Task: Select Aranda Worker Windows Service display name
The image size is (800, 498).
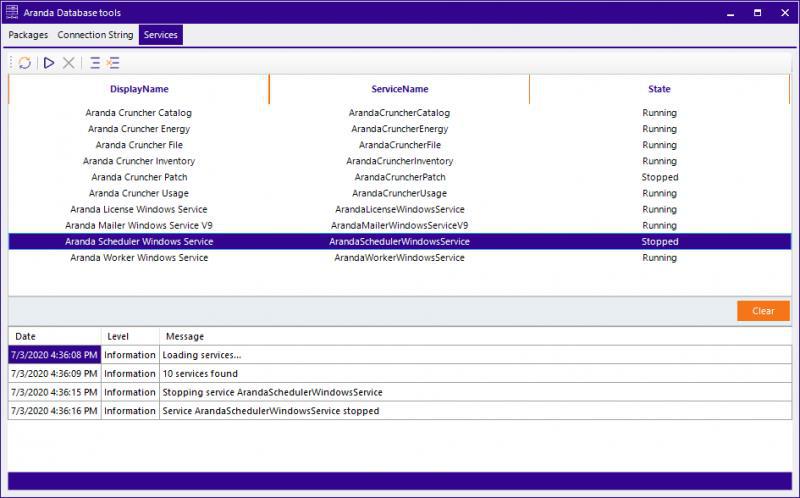Action: click(x=139, y=258)
